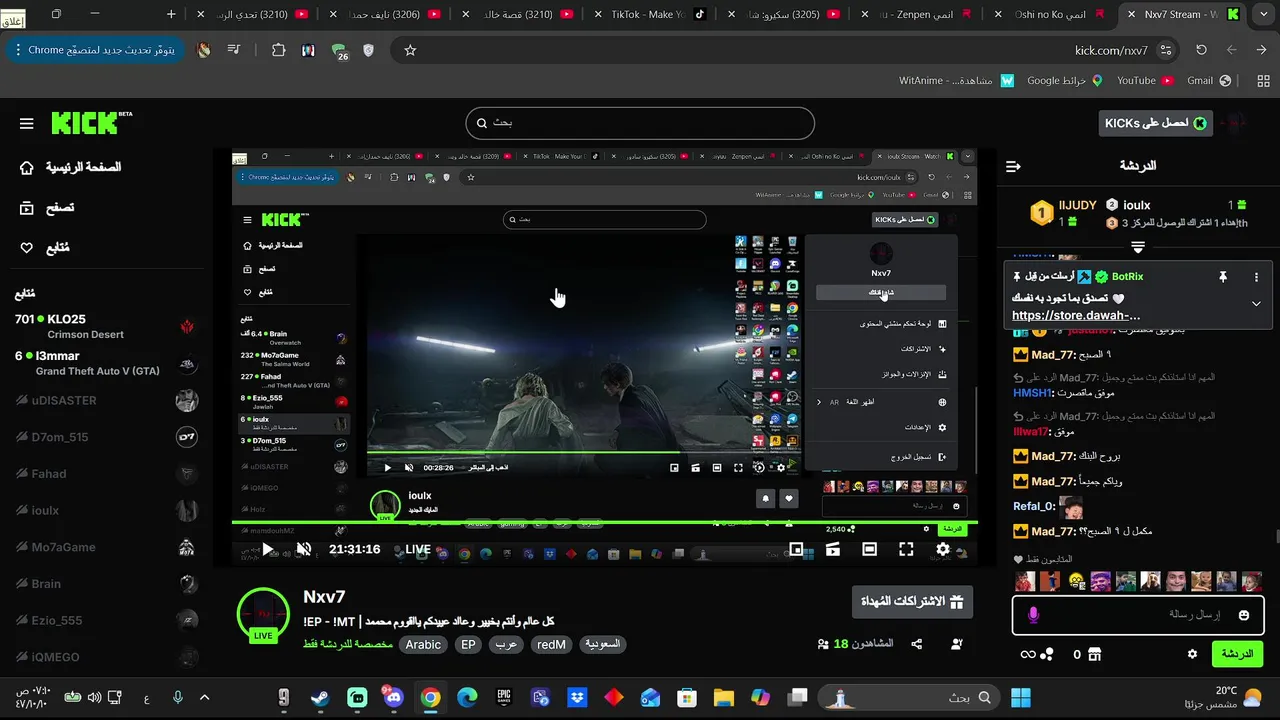Unpin the pinned message pin icon
Screen dimensions: 1280x720
[x=1222, y=277]
